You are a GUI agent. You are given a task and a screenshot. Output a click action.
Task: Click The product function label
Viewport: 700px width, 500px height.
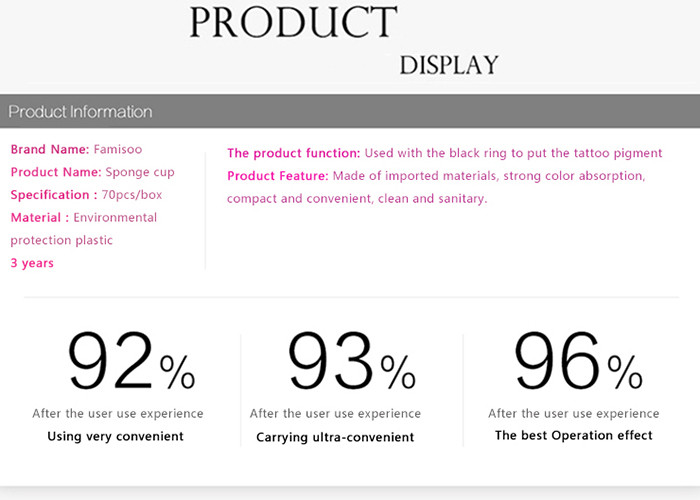click(293, 153)
